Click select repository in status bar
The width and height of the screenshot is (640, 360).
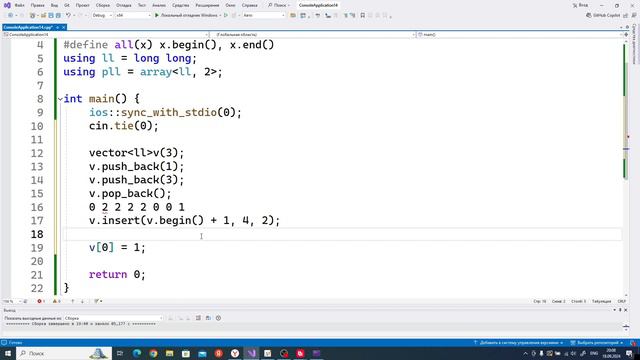coord(596,343)
